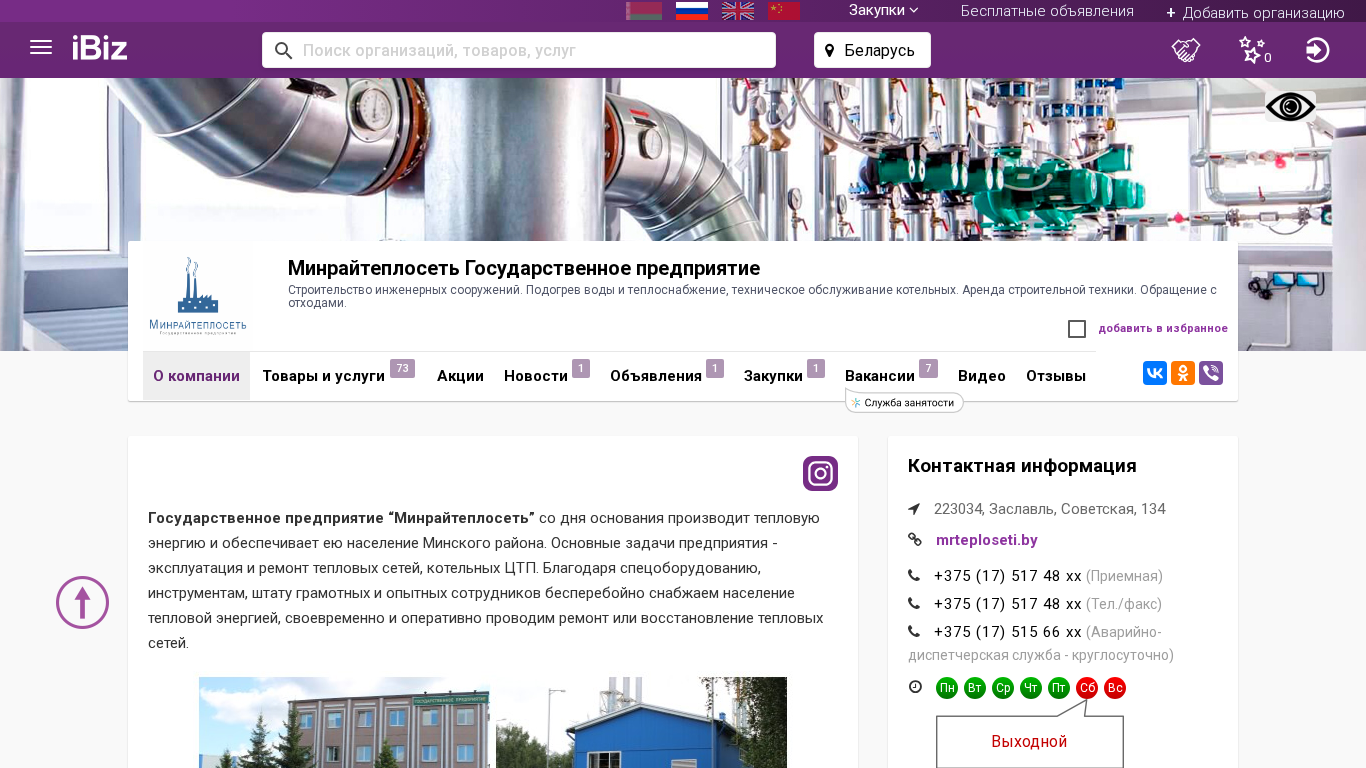Image resolution: width=1366 pixels, height=768 pixels.
Task: Click Добавить организацию link
Action: pyautogui.click(x=1255, y=12)
